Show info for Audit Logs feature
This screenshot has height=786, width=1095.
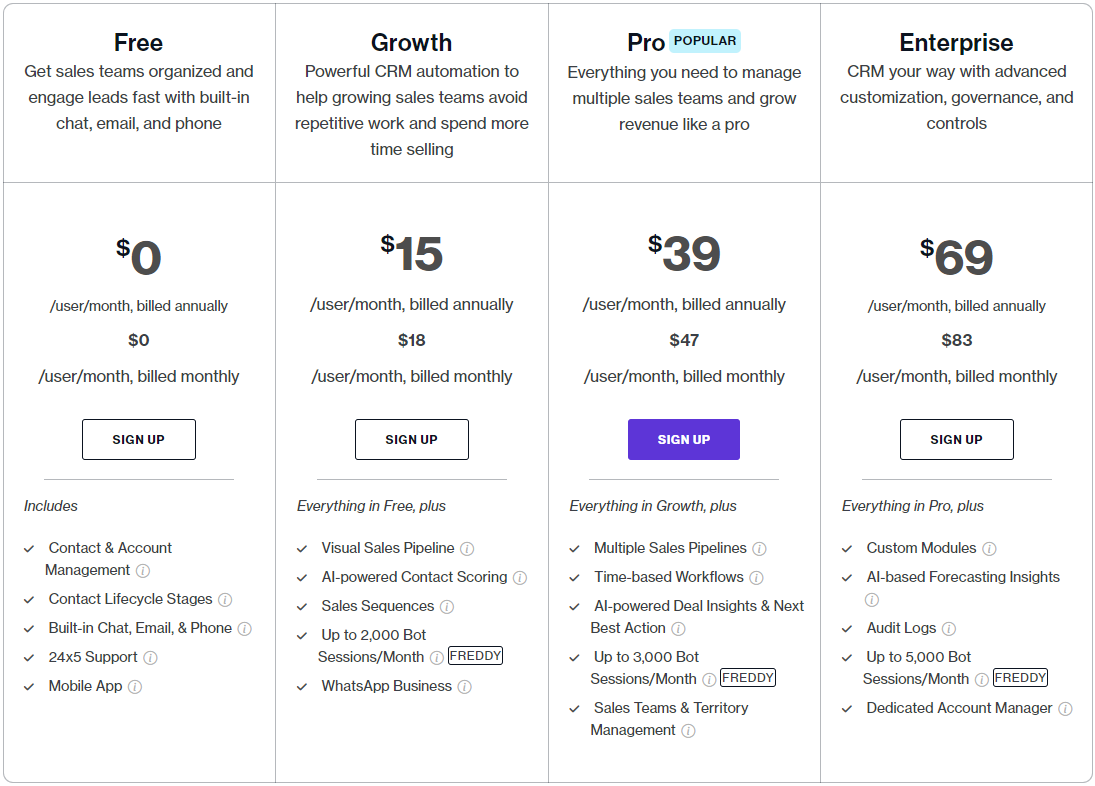(949, 629)
